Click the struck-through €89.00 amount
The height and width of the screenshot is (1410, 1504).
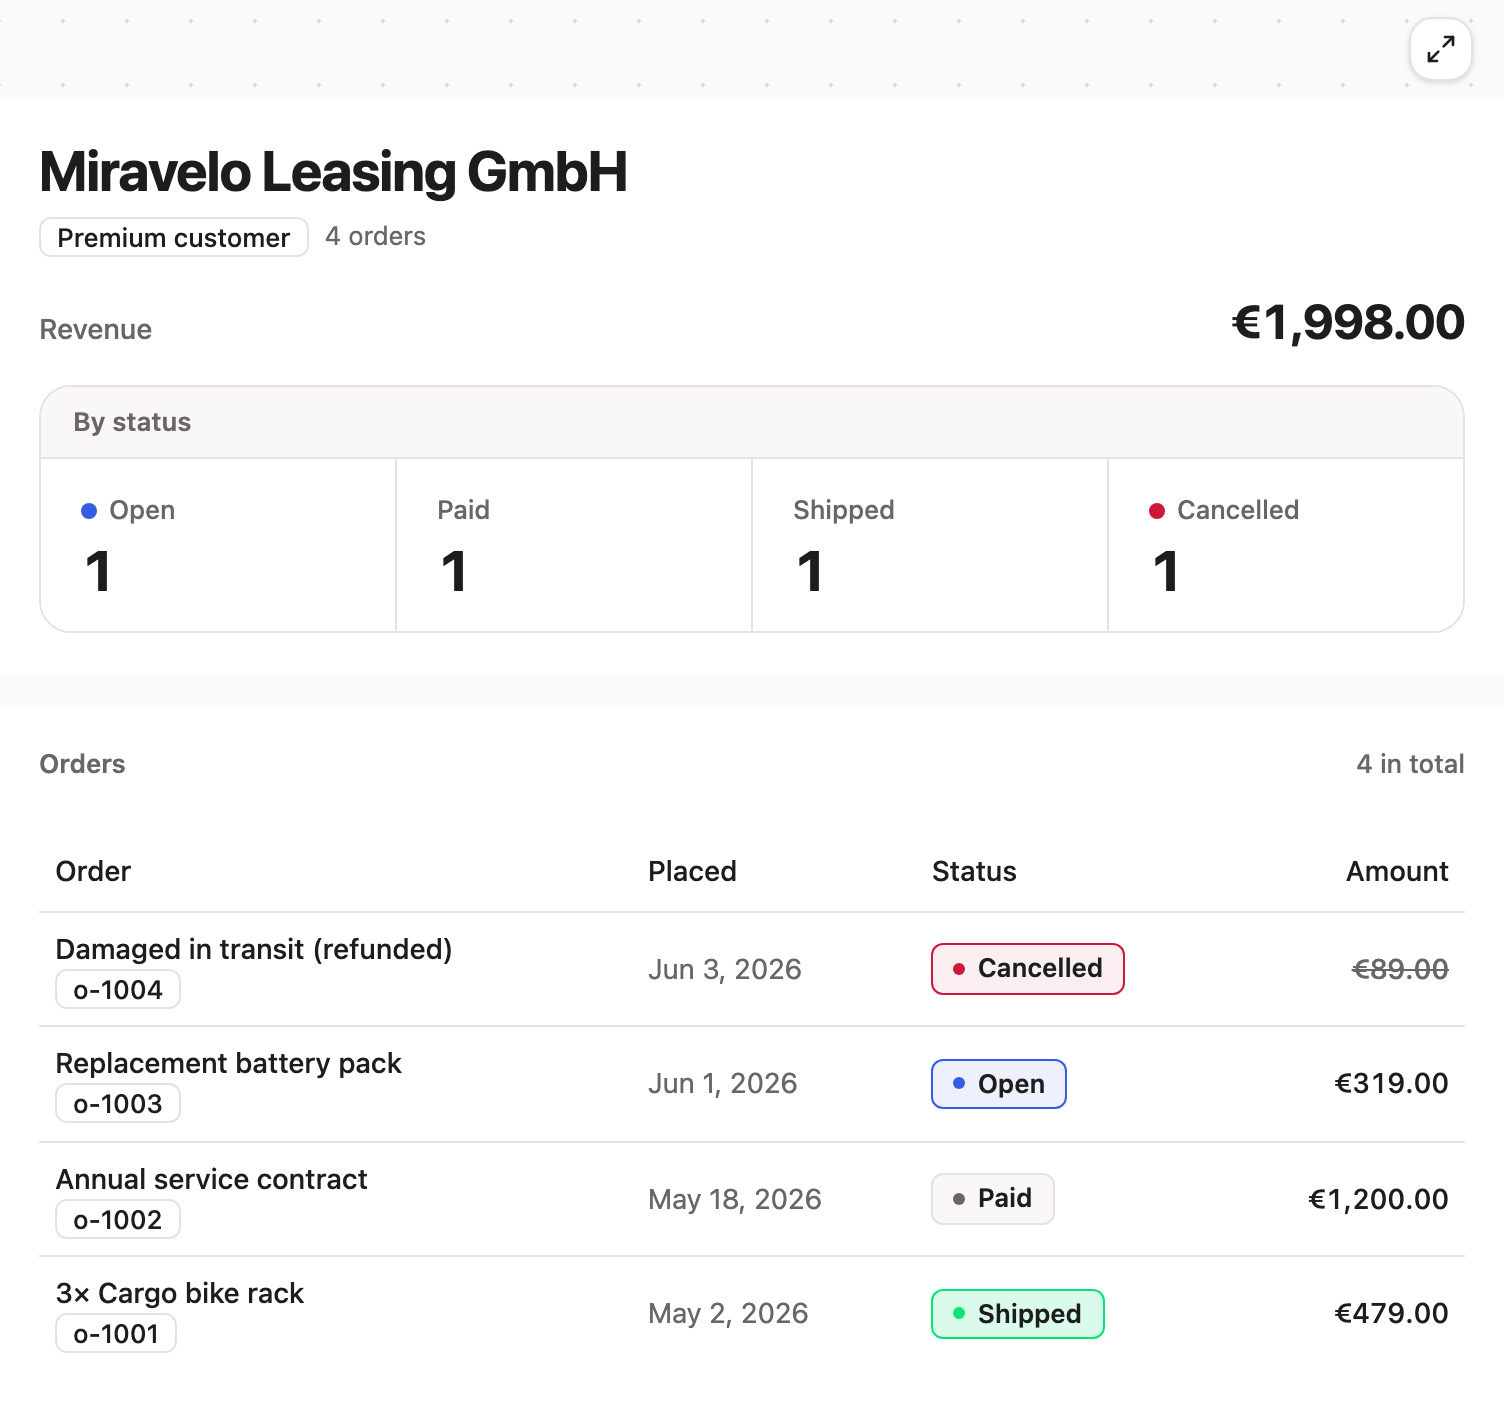coord(1400,969)
